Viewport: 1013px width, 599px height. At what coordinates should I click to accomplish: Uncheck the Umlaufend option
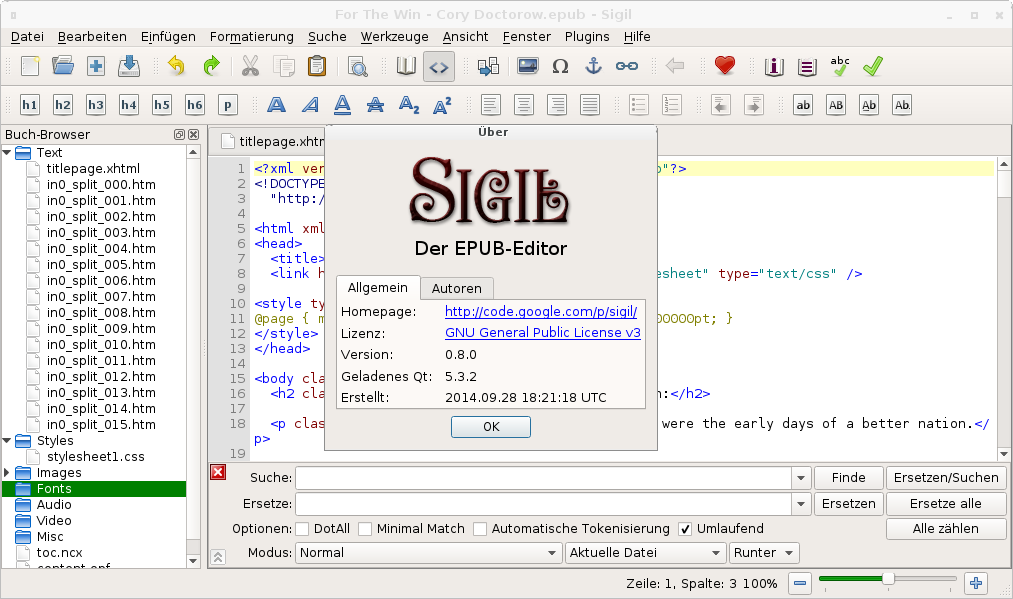click(x=685, y=529)
